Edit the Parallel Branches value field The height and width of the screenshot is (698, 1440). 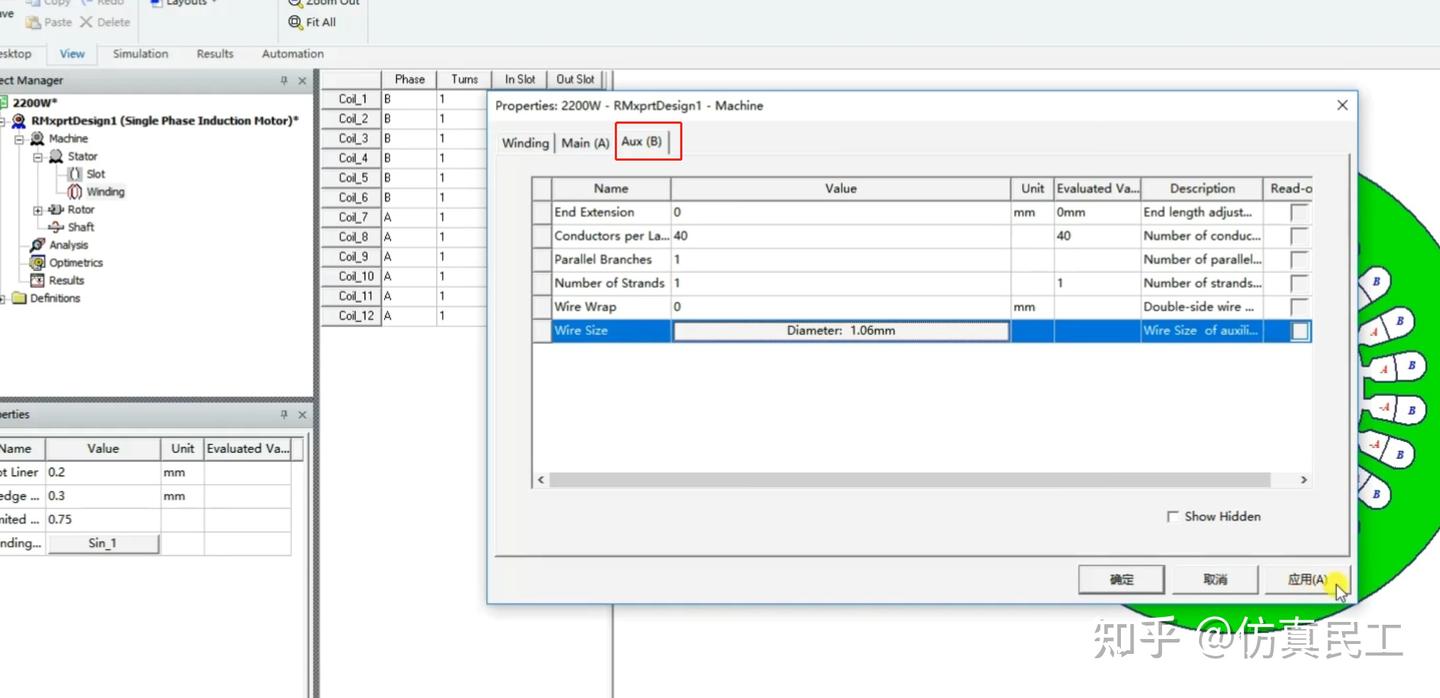pyautogui.click(x=841, y=259)
